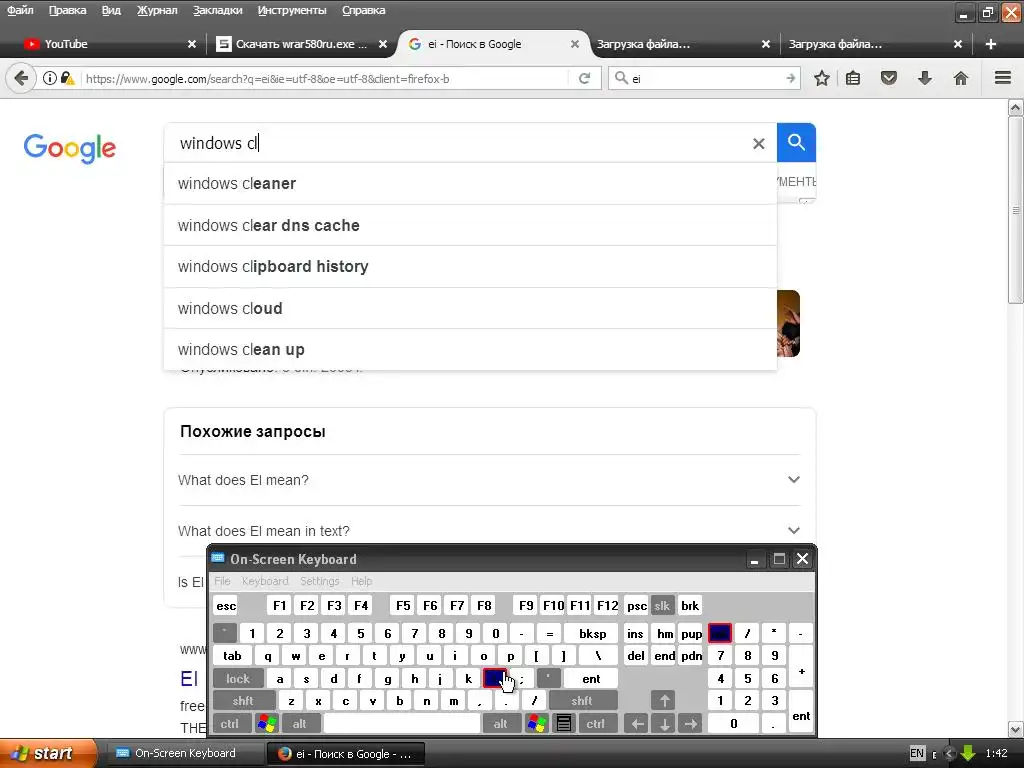The width and height of the screenshot is (1024, 768).
Task: Clear the Google search box text
Action: (x=758, y=143)
